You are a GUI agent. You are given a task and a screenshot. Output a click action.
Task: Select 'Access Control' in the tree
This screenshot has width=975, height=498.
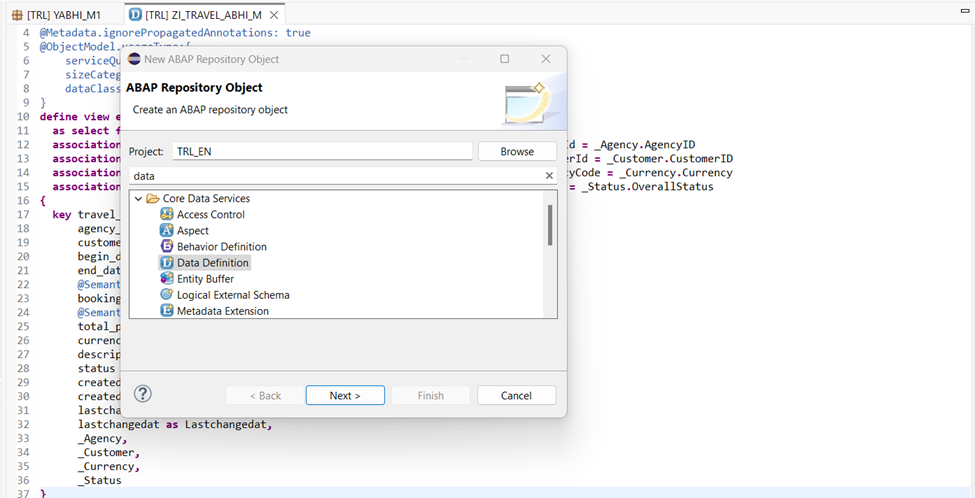211,214
